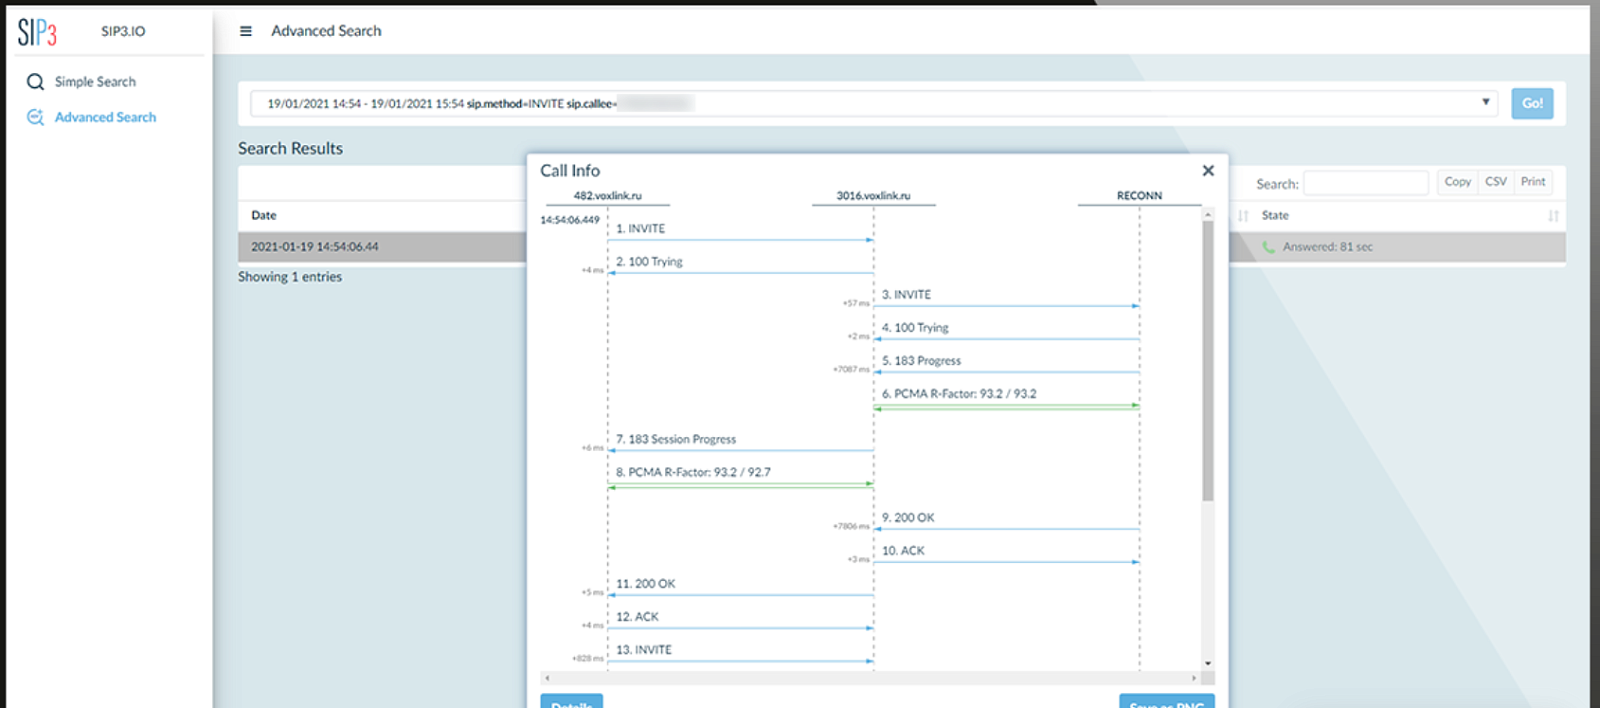Click the green phone answered icon
The height and width of the screenshot is (708, 1600).
coord(1268,247)
